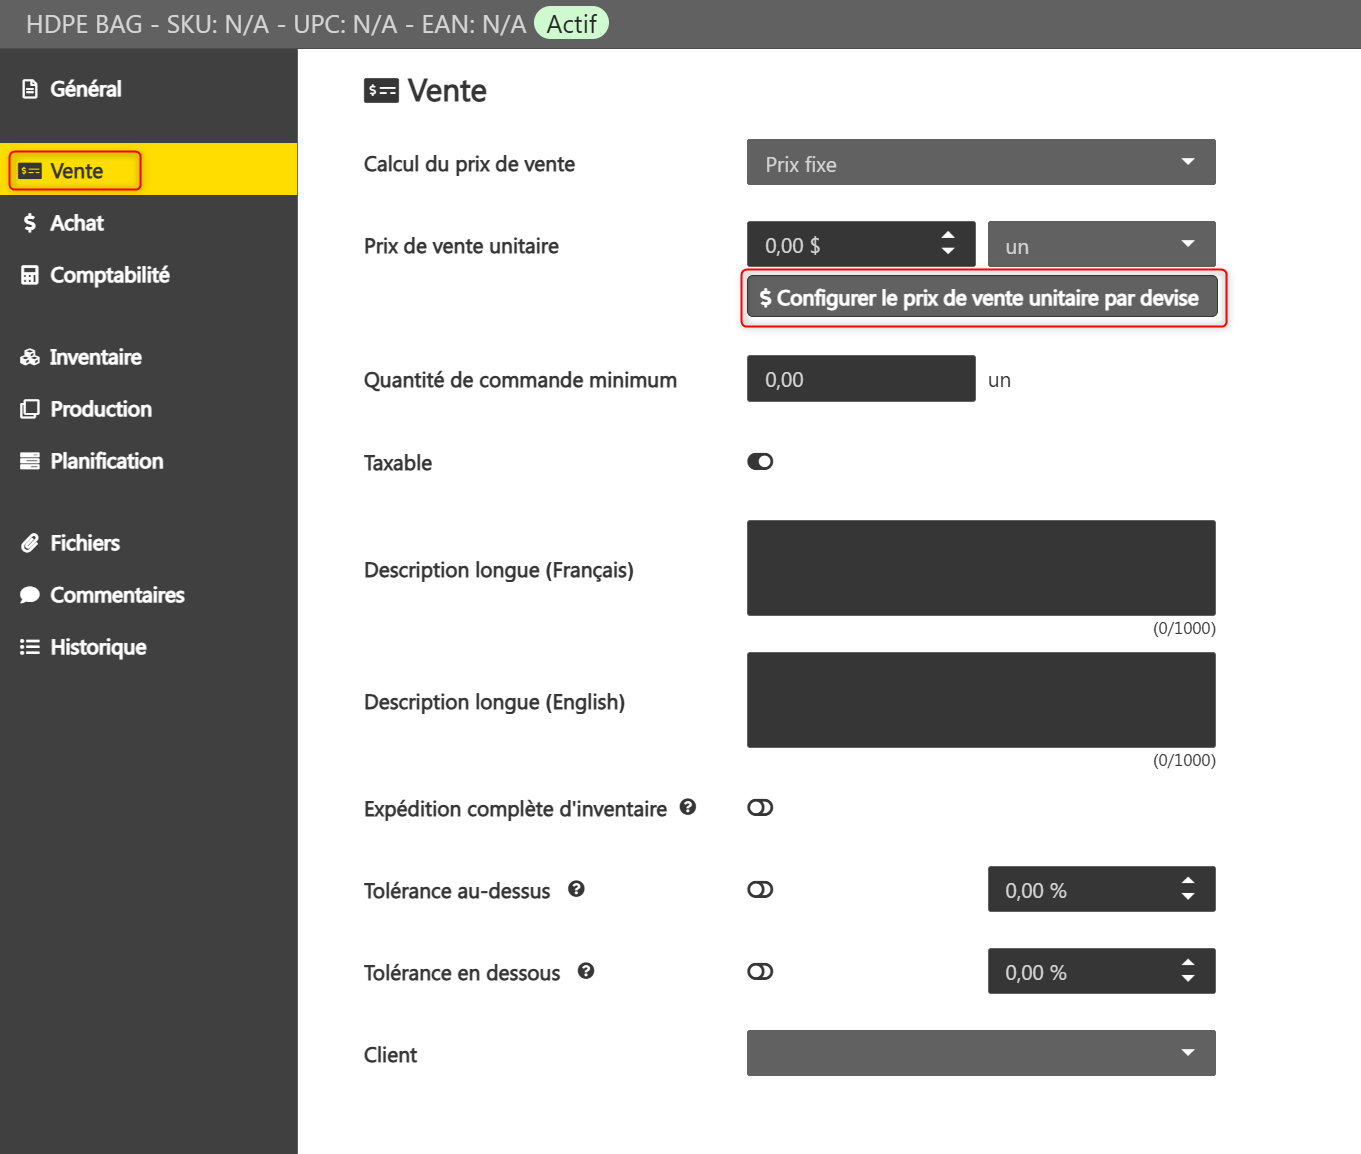Turn on Tolérance en dessous toggle
This screenshot has height=1154, width=1361.
coord(760,972)
